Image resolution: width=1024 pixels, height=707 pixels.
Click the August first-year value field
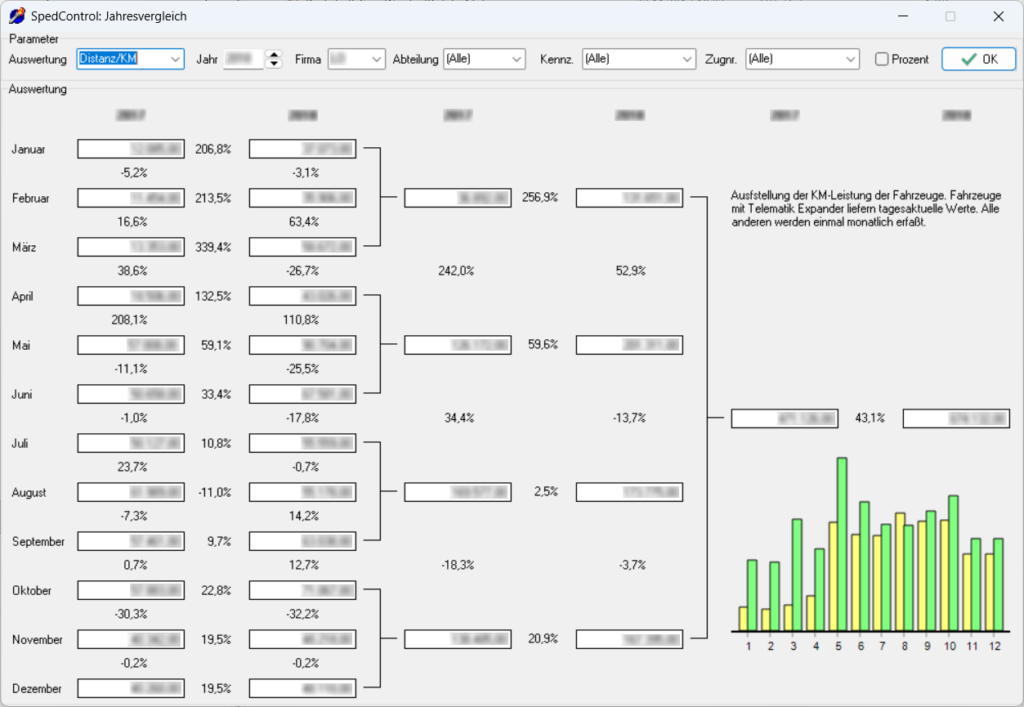(131, 492)
